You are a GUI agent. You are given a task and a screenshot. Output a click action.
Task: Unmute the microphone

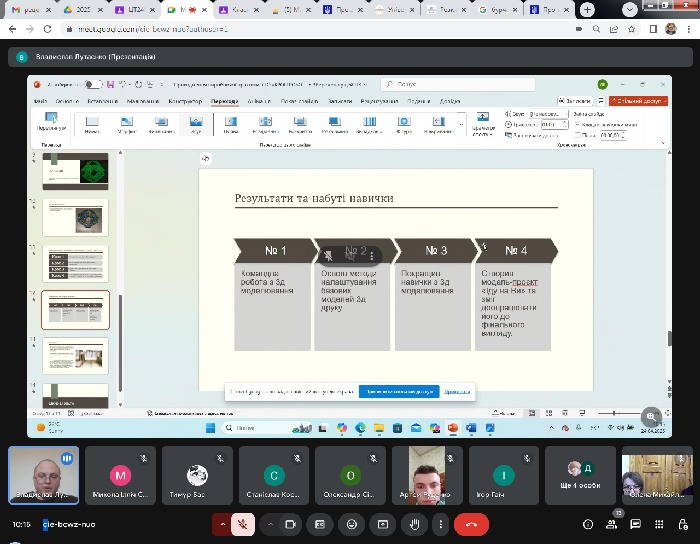pos(242,524)
